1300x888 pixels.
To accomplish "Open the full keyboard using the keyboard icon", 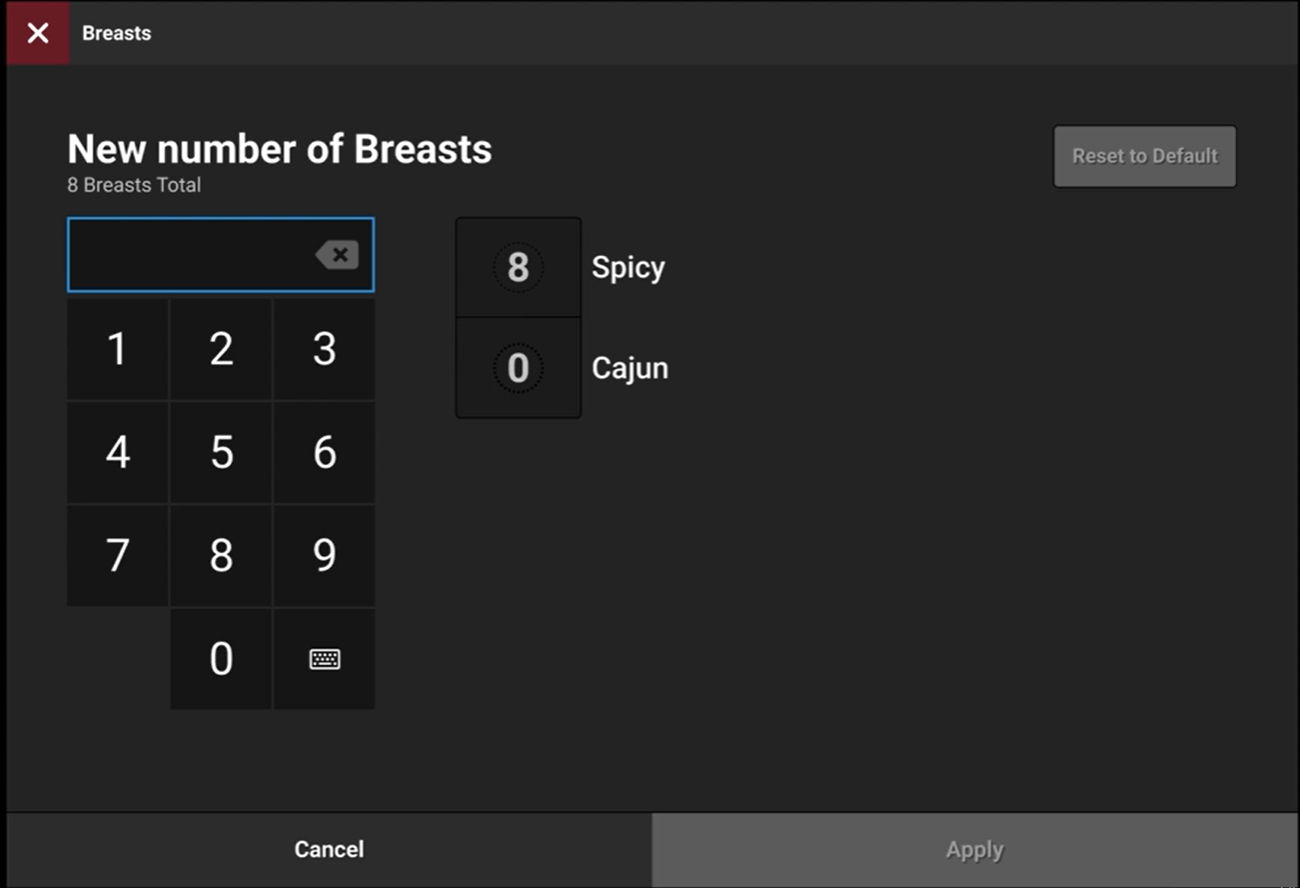I will click(x=324, y=658).
